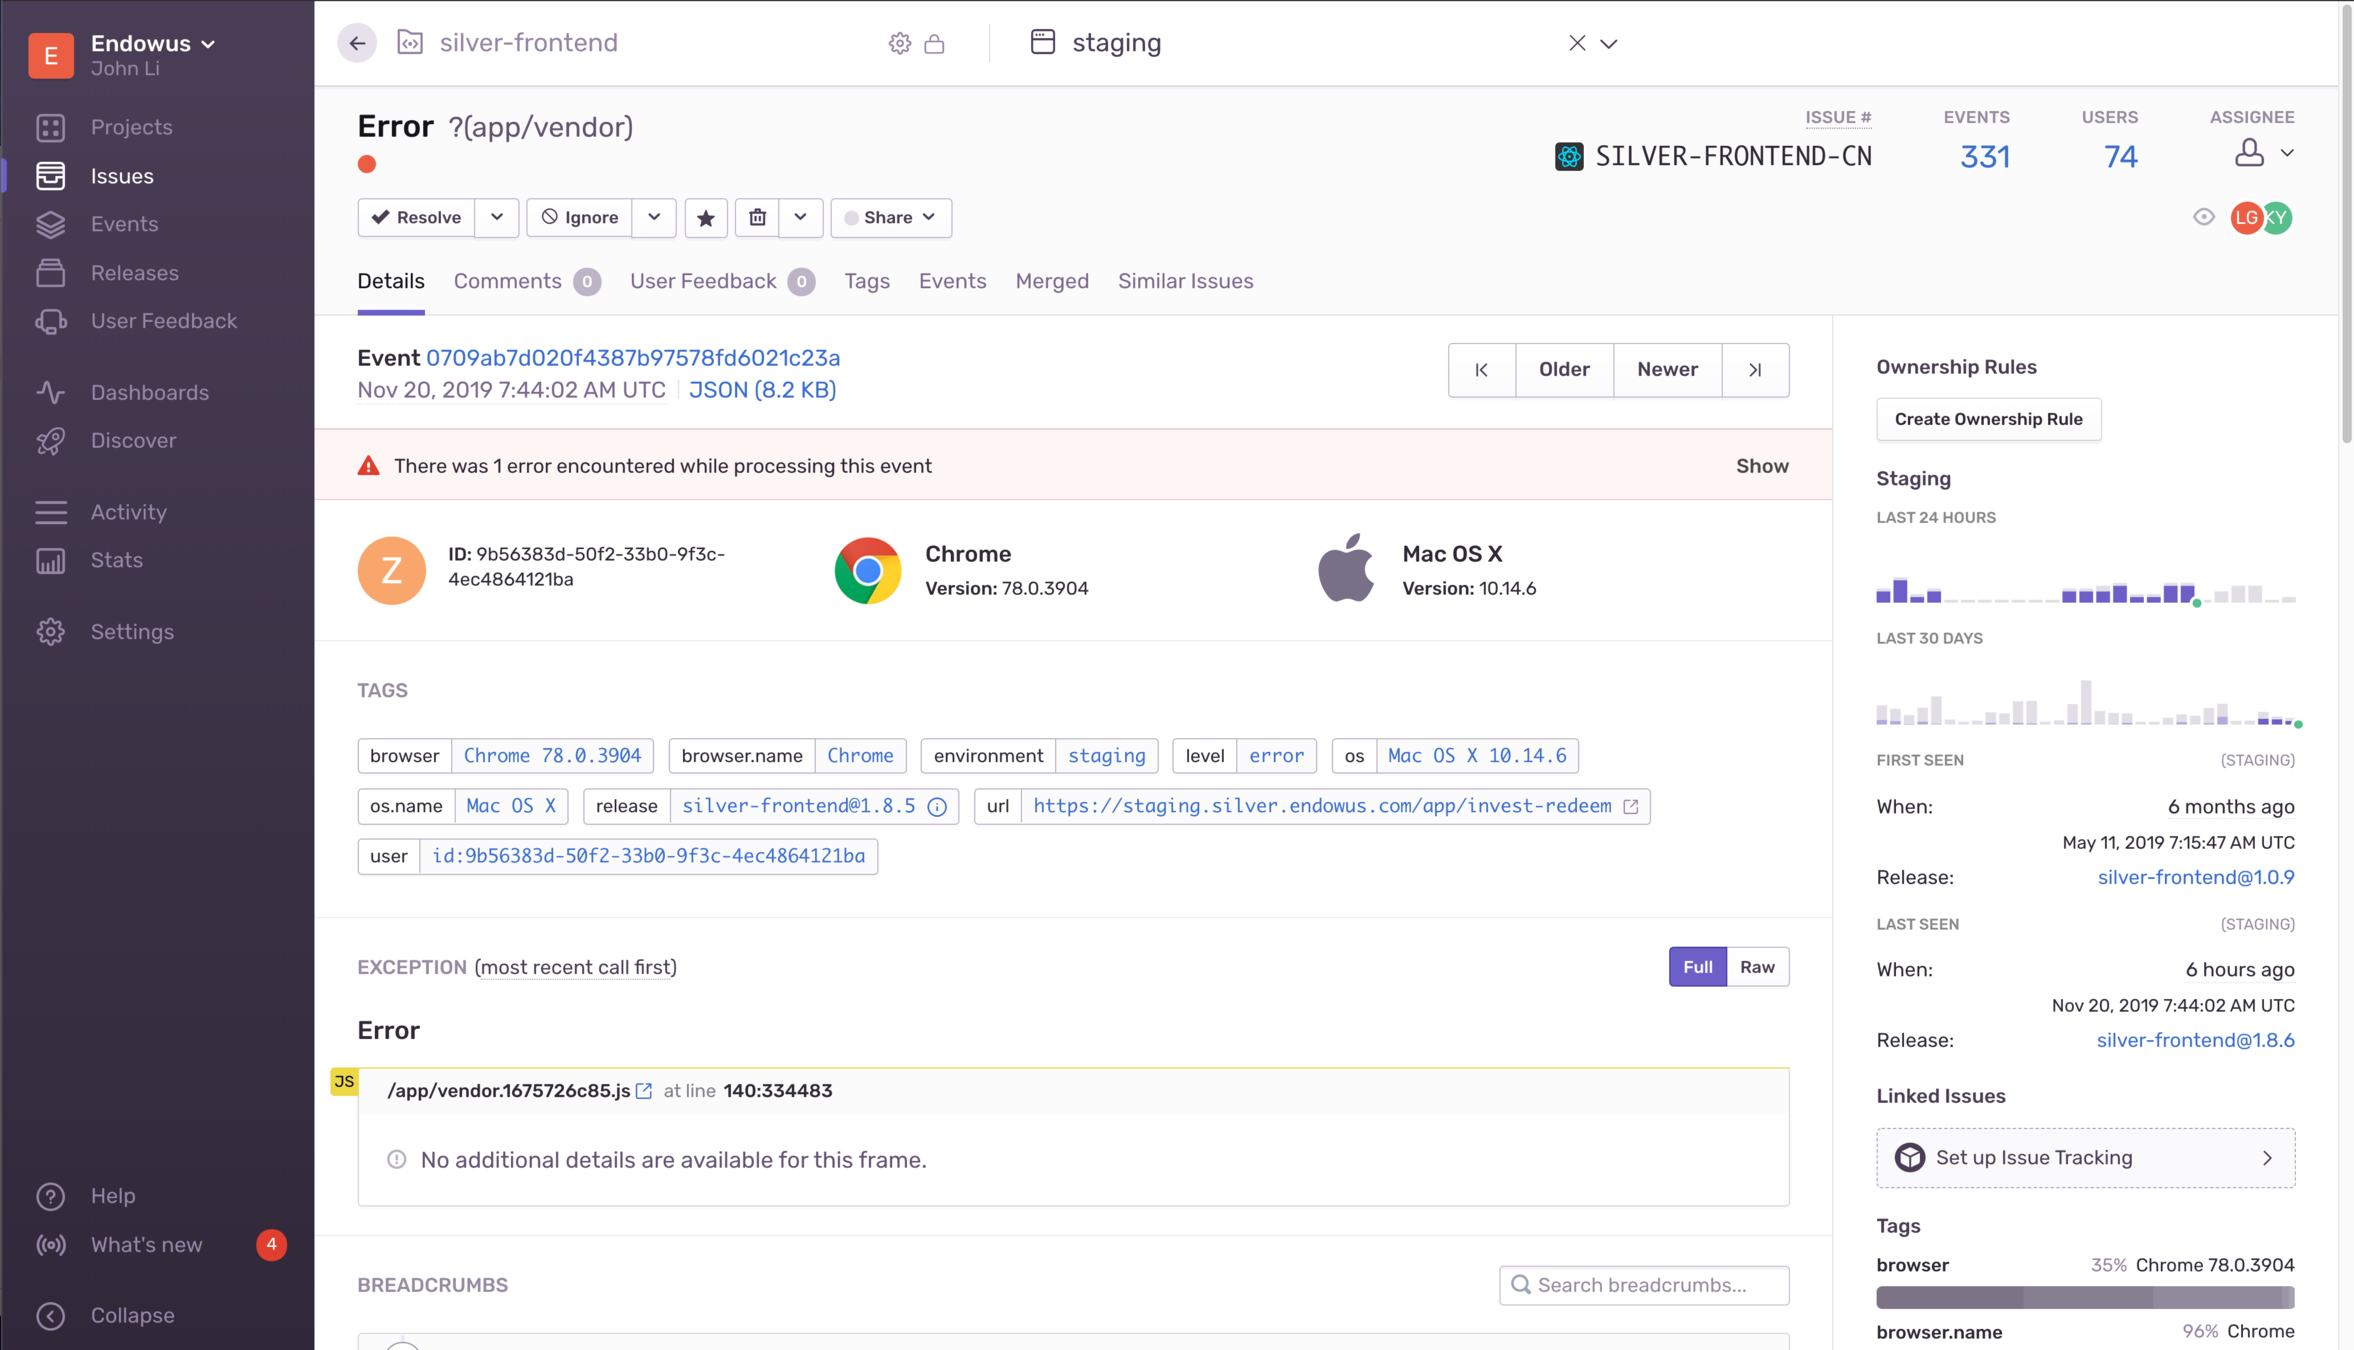The height and width of the screenshot is (1350, 2354).
Task: Expand the Resolve options dropdown
Action: click(x=497, y=218)
